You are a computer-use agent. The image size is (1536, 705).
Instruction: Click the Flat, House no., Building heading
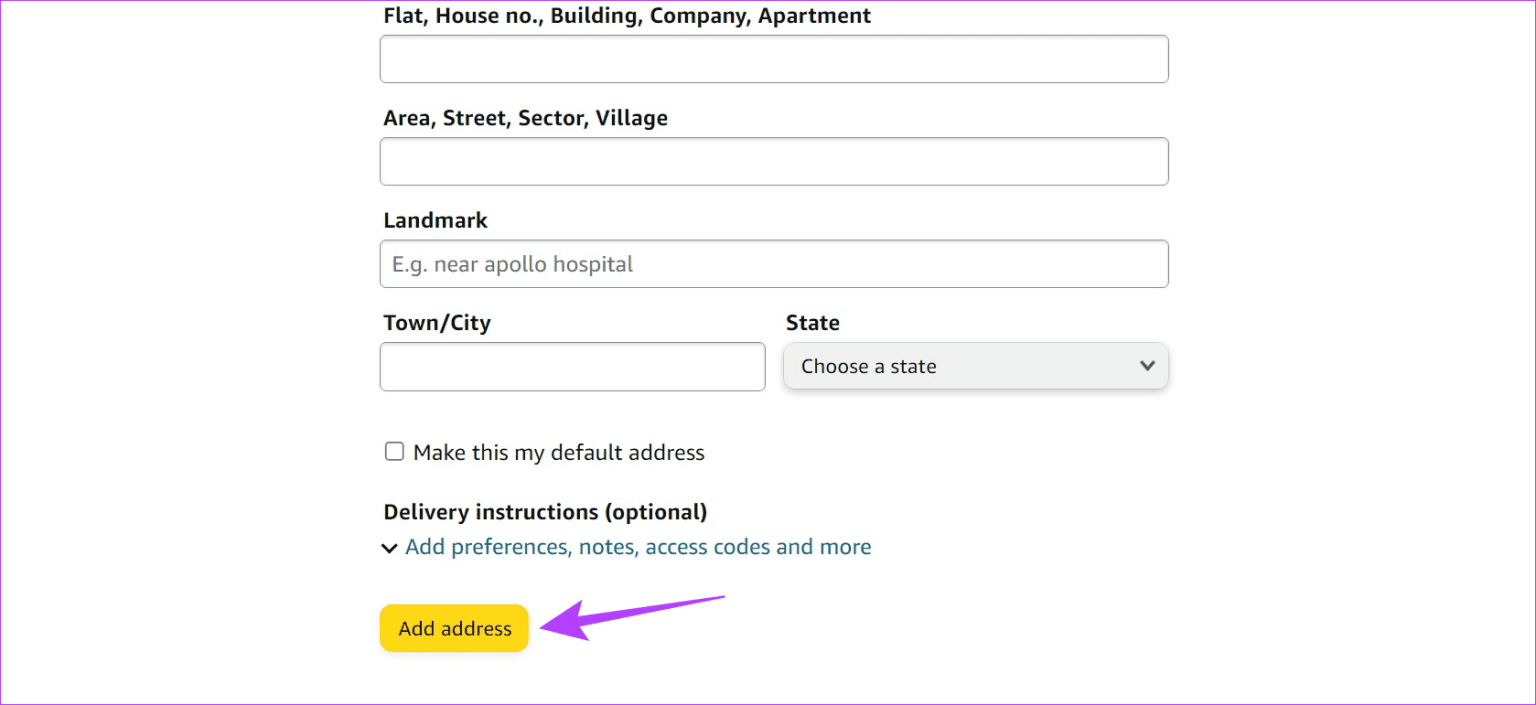click(x=627, y=15)
